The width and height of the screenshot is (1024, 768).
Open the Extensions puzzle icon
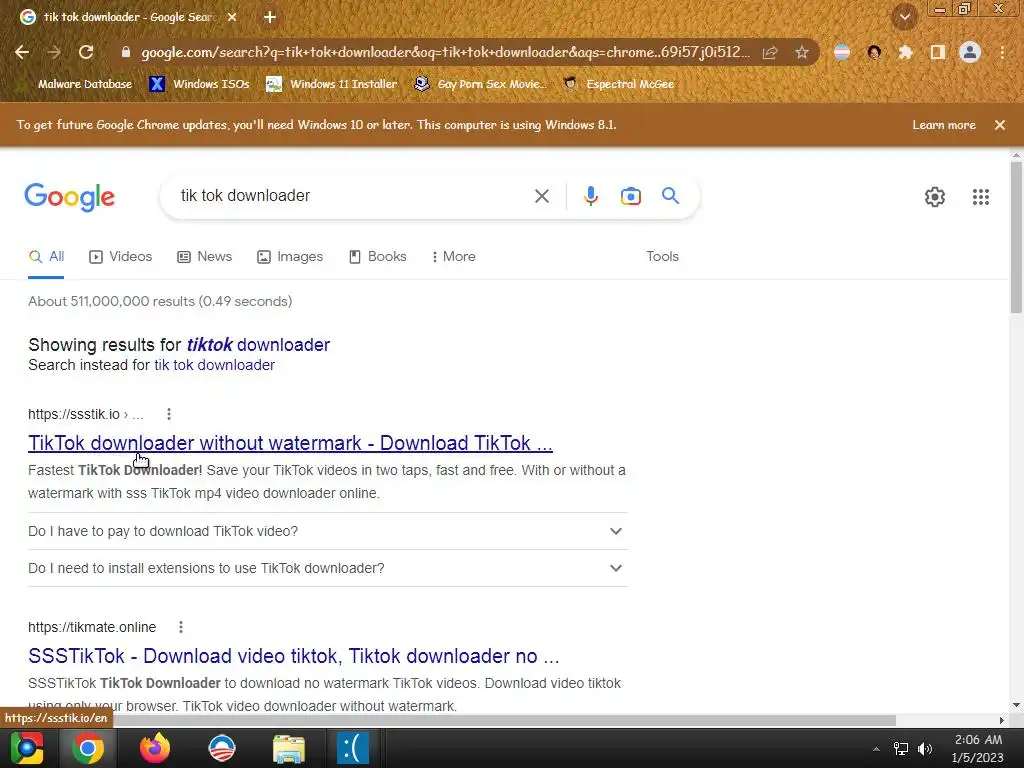(x=905, y=52)
